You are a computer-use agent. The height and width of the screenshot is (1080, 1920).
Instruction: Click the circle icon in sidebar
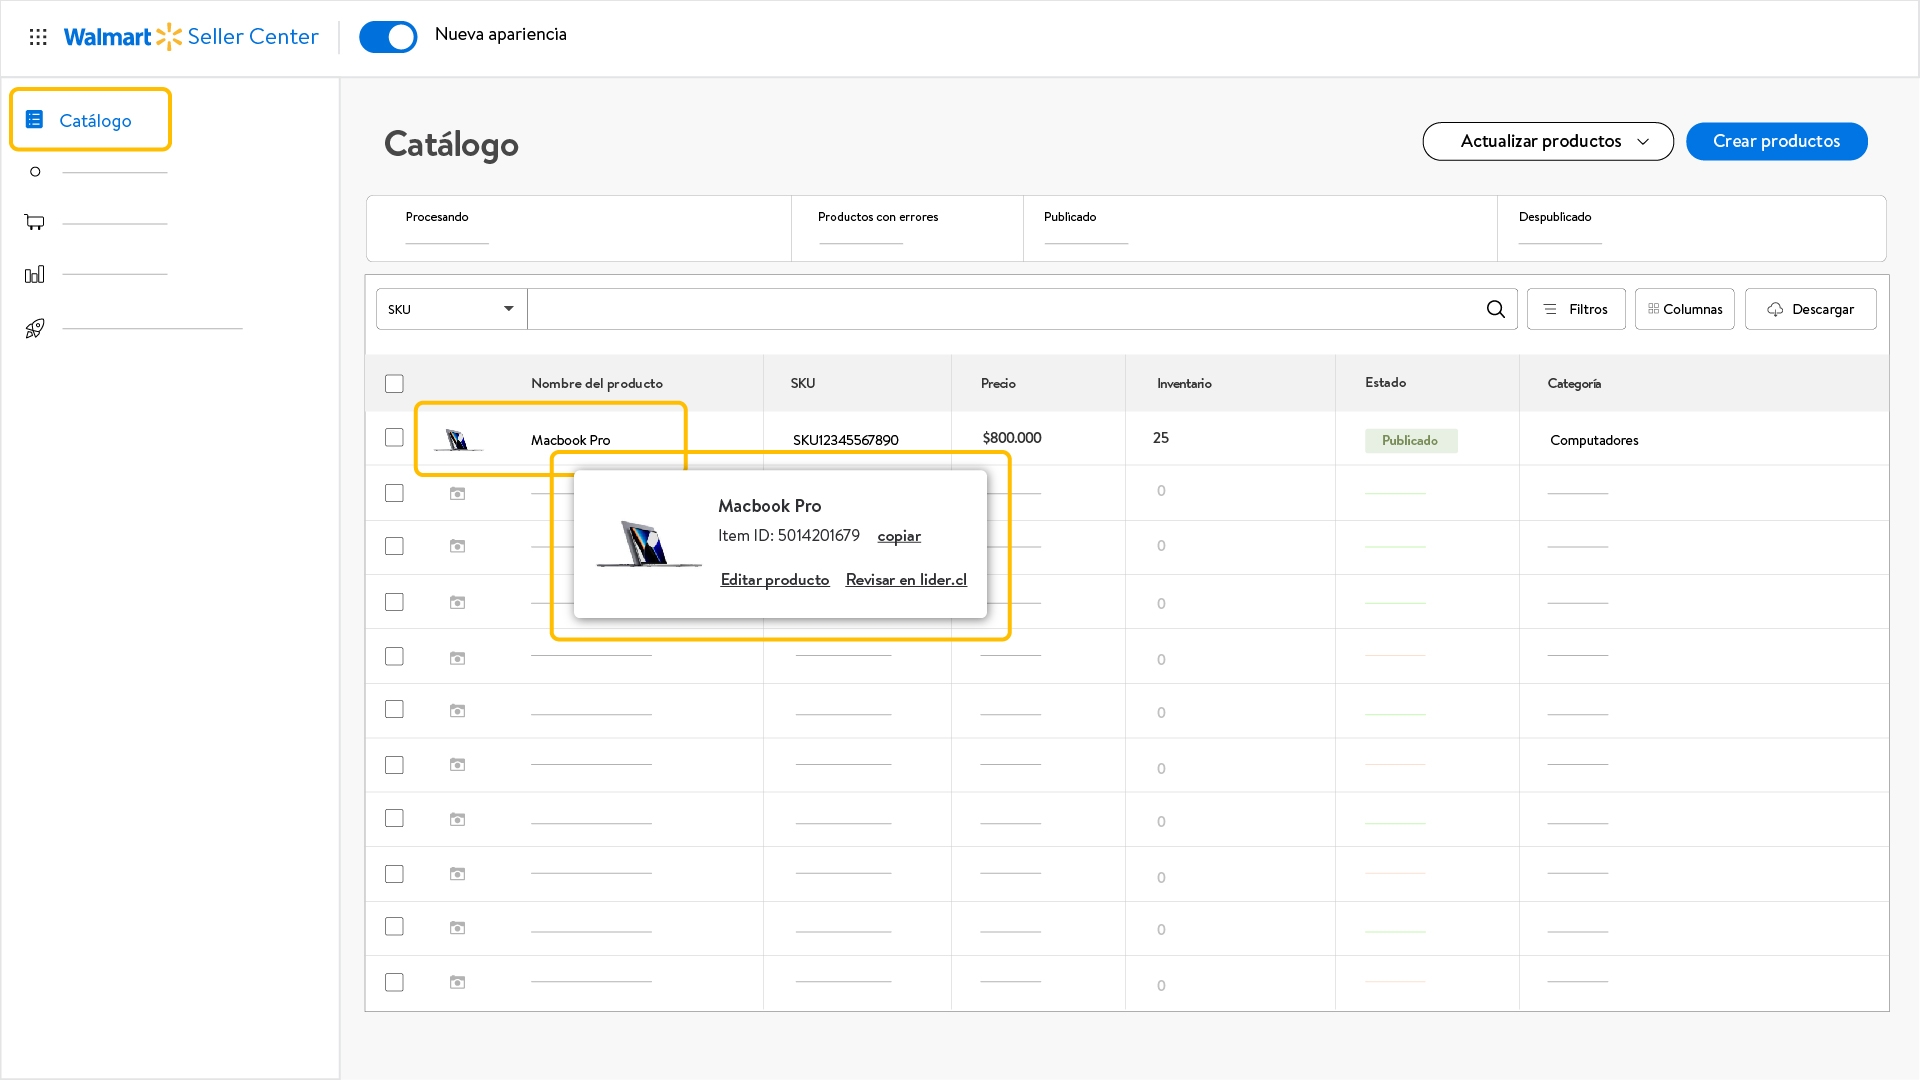pos(35,172)
